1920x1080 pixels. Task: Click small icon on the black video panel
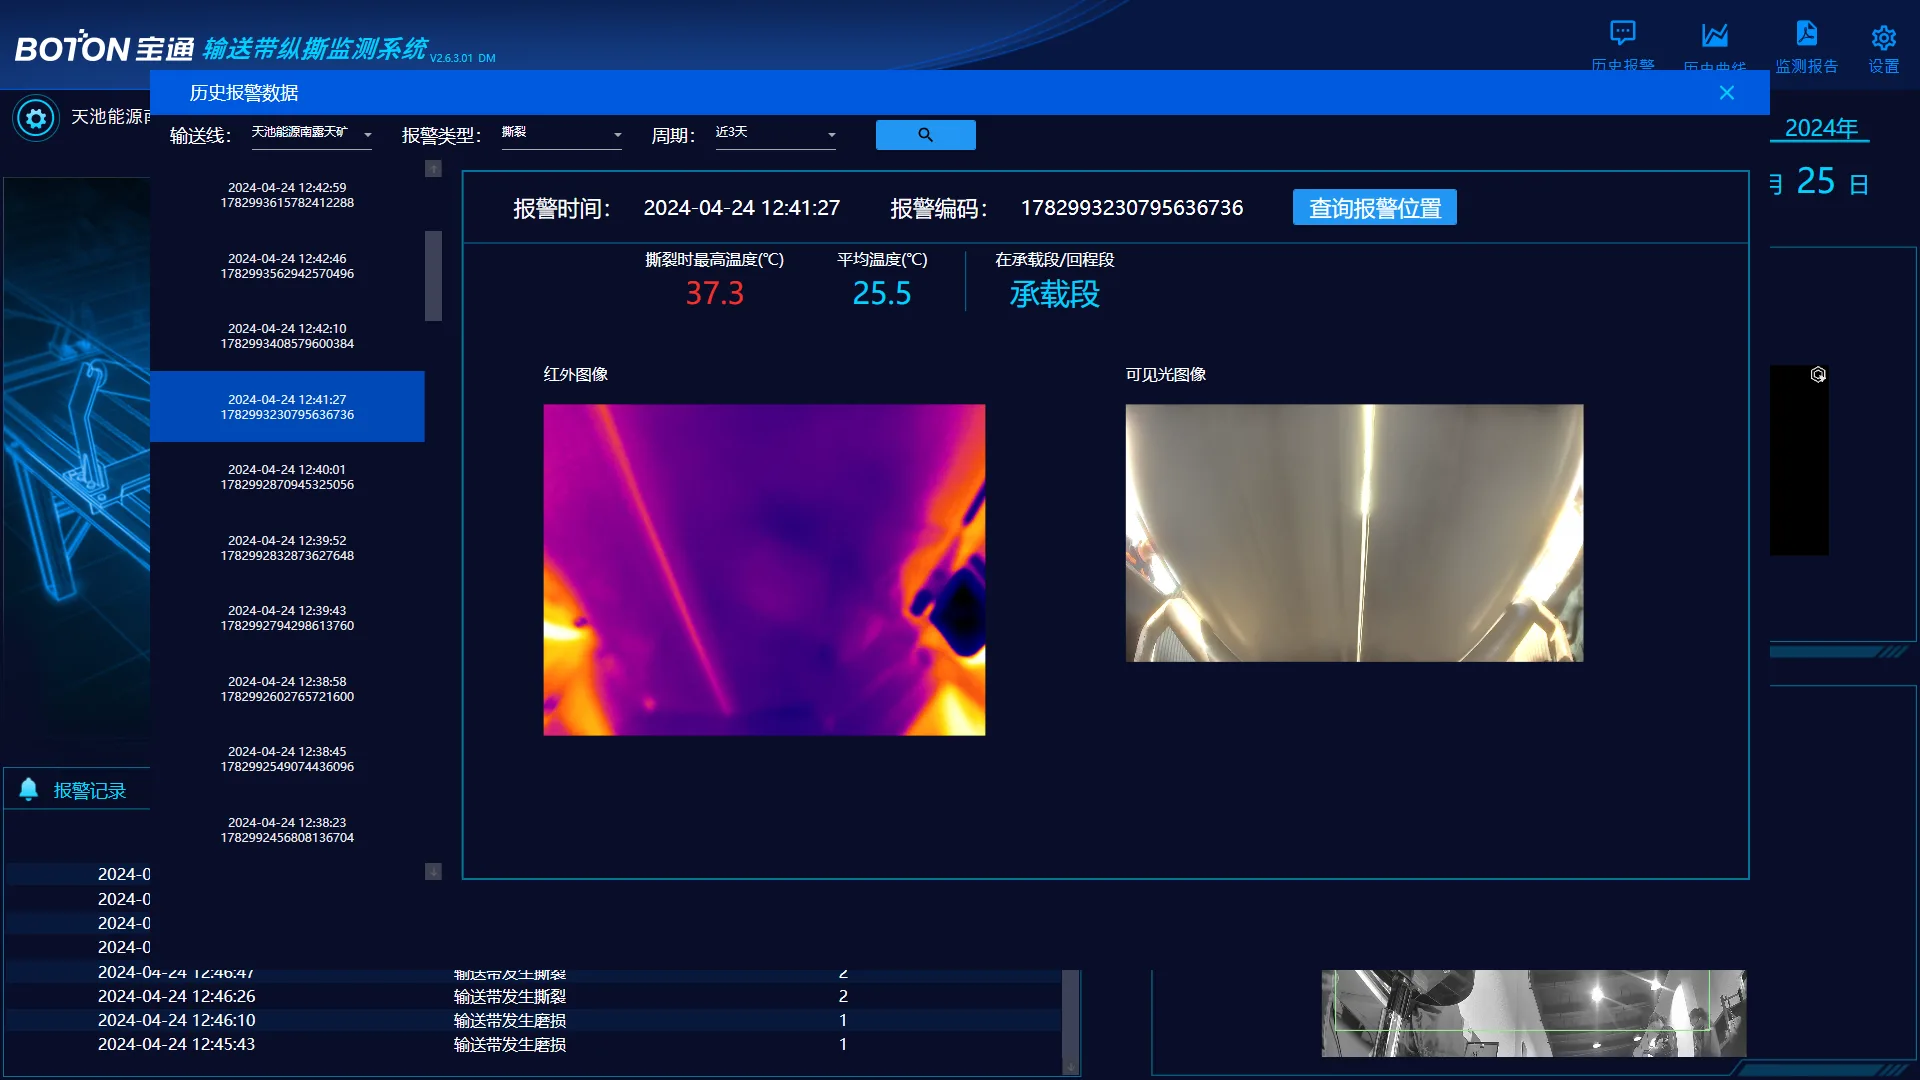pos(1818,375)
